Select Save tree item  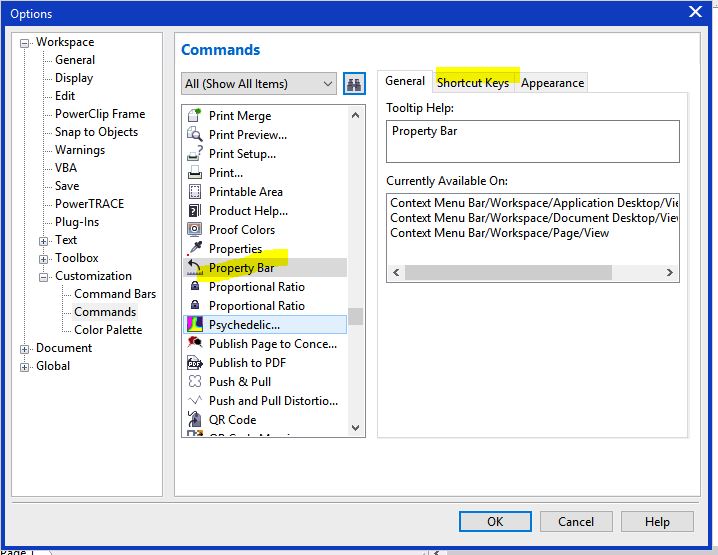(67, 185)
